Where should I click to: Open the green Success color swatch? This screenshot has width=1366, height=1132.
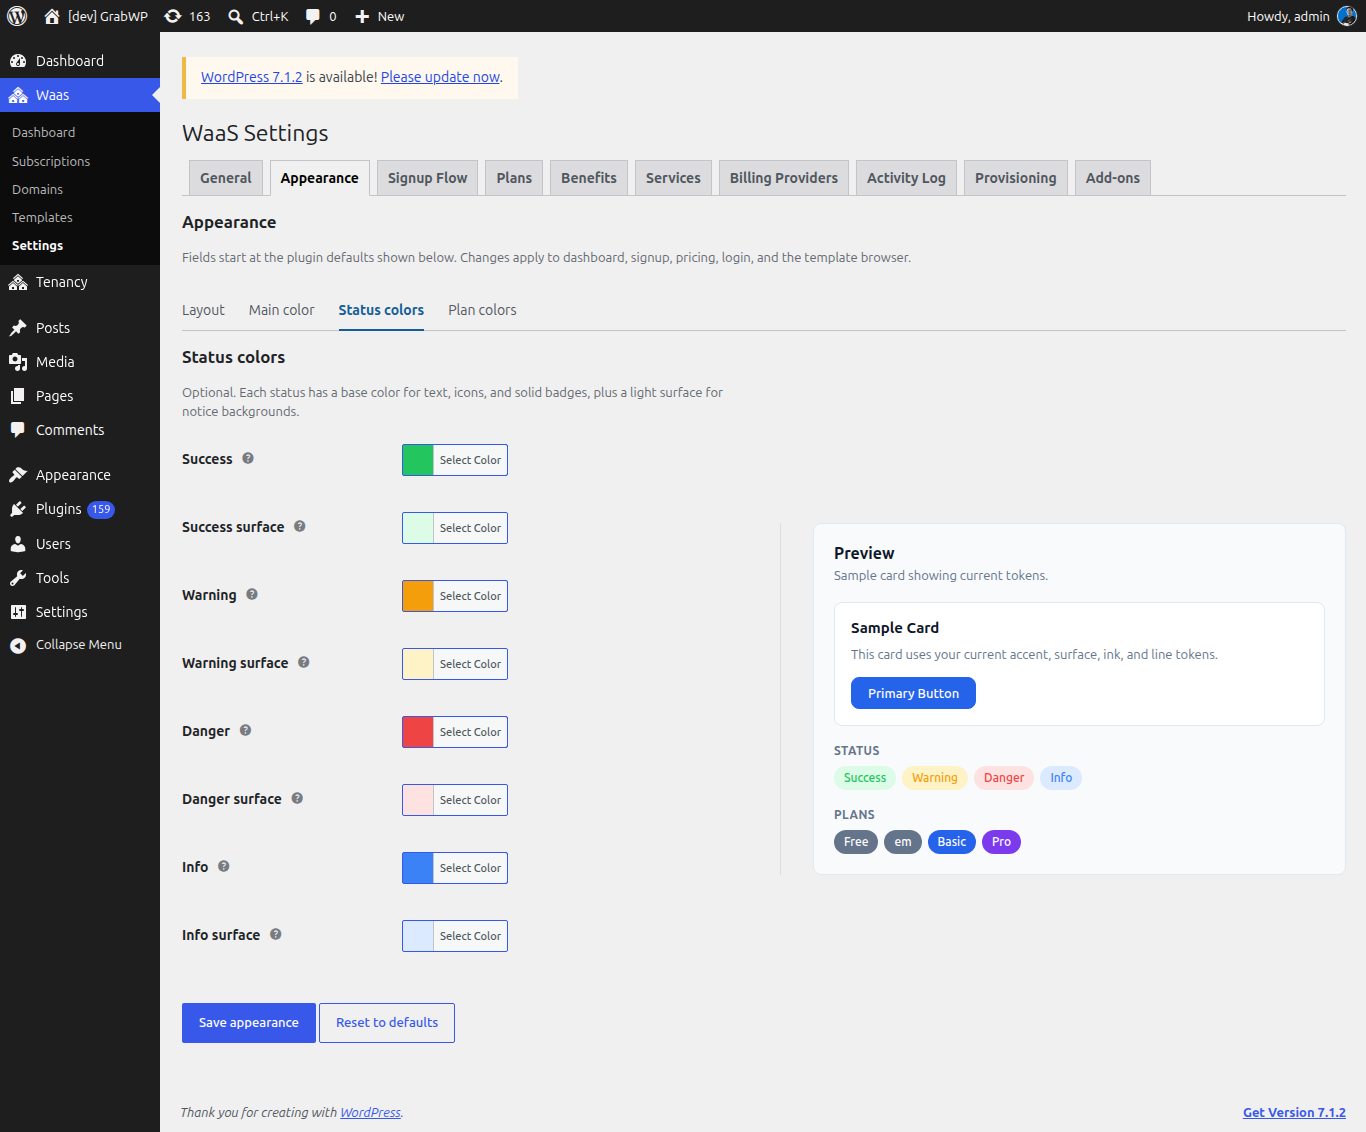pyautogui.click(x=418, y=460)
